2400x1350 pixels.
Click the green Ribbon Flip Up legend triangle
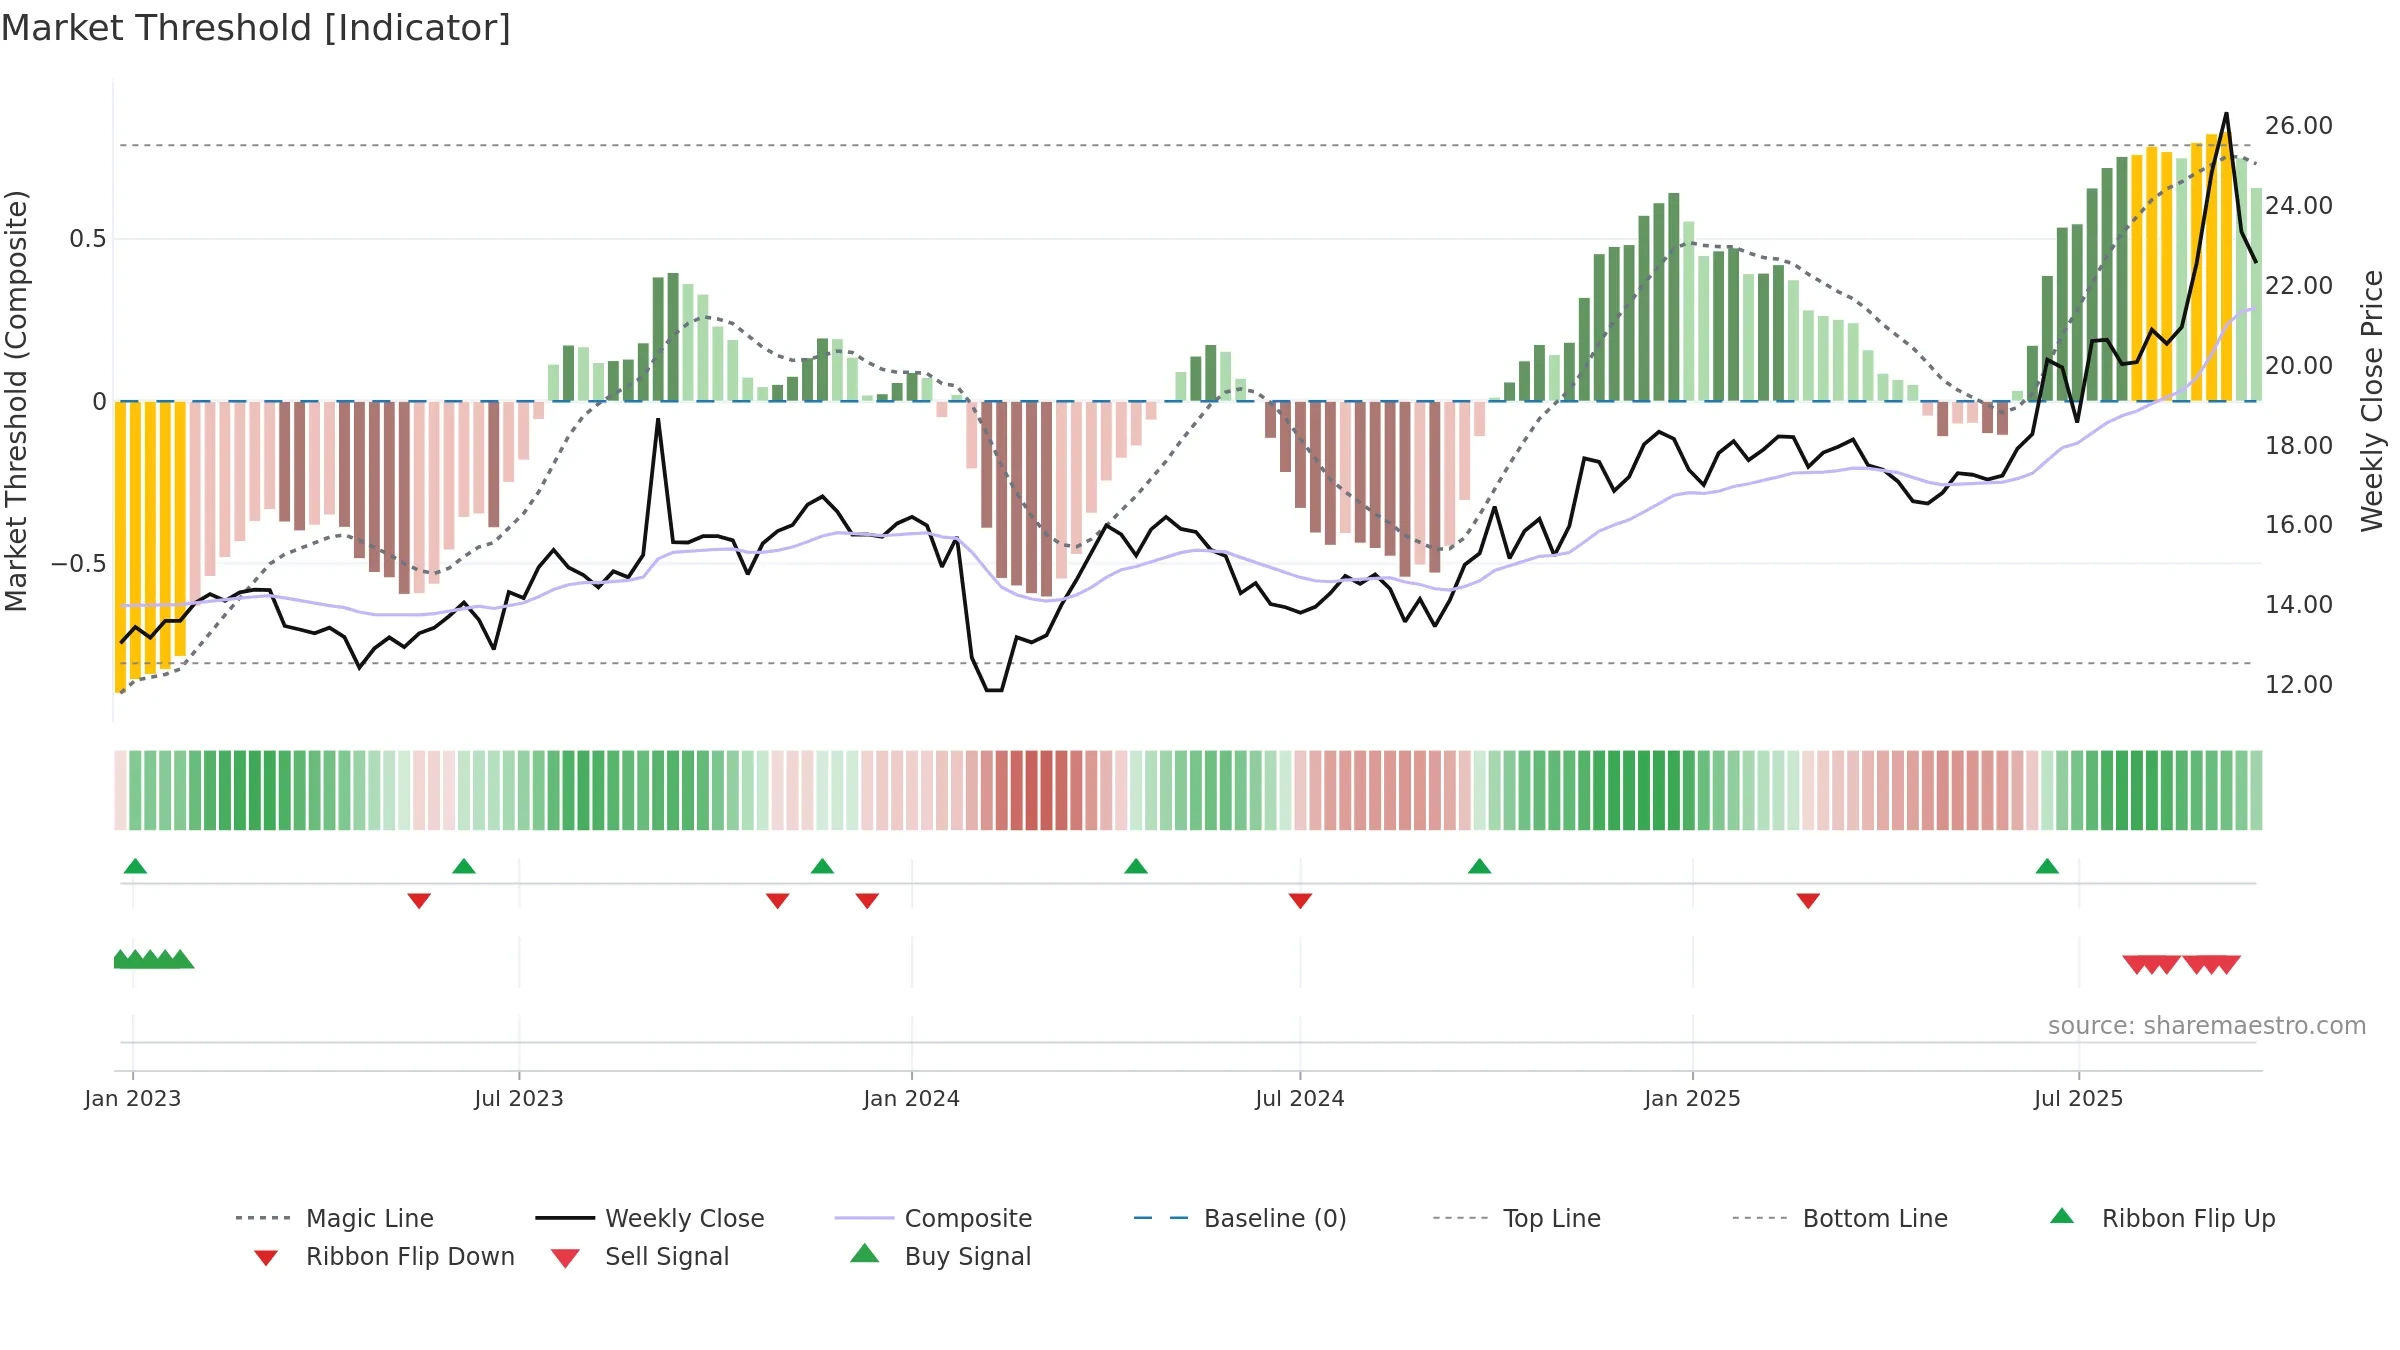[x=2062, y=1216]
